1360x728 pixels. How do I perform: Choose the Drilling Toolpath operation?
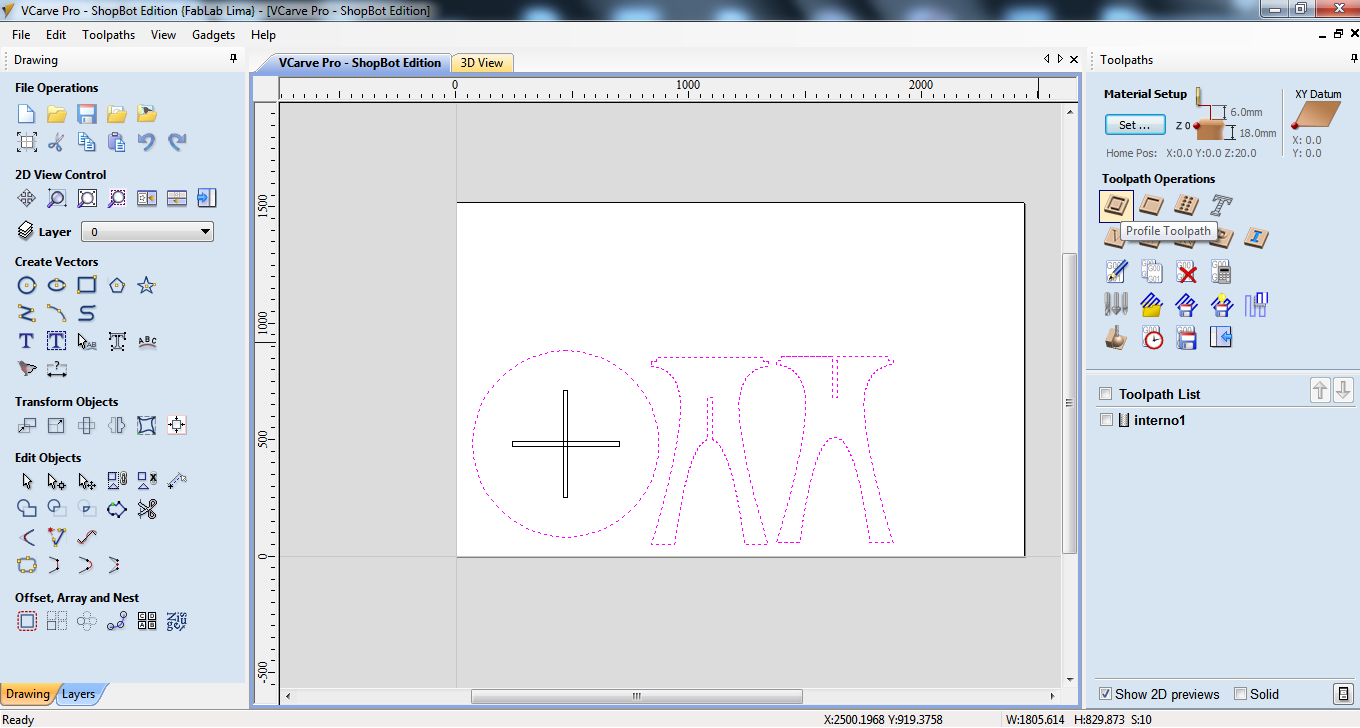[x=1186, y=206]
